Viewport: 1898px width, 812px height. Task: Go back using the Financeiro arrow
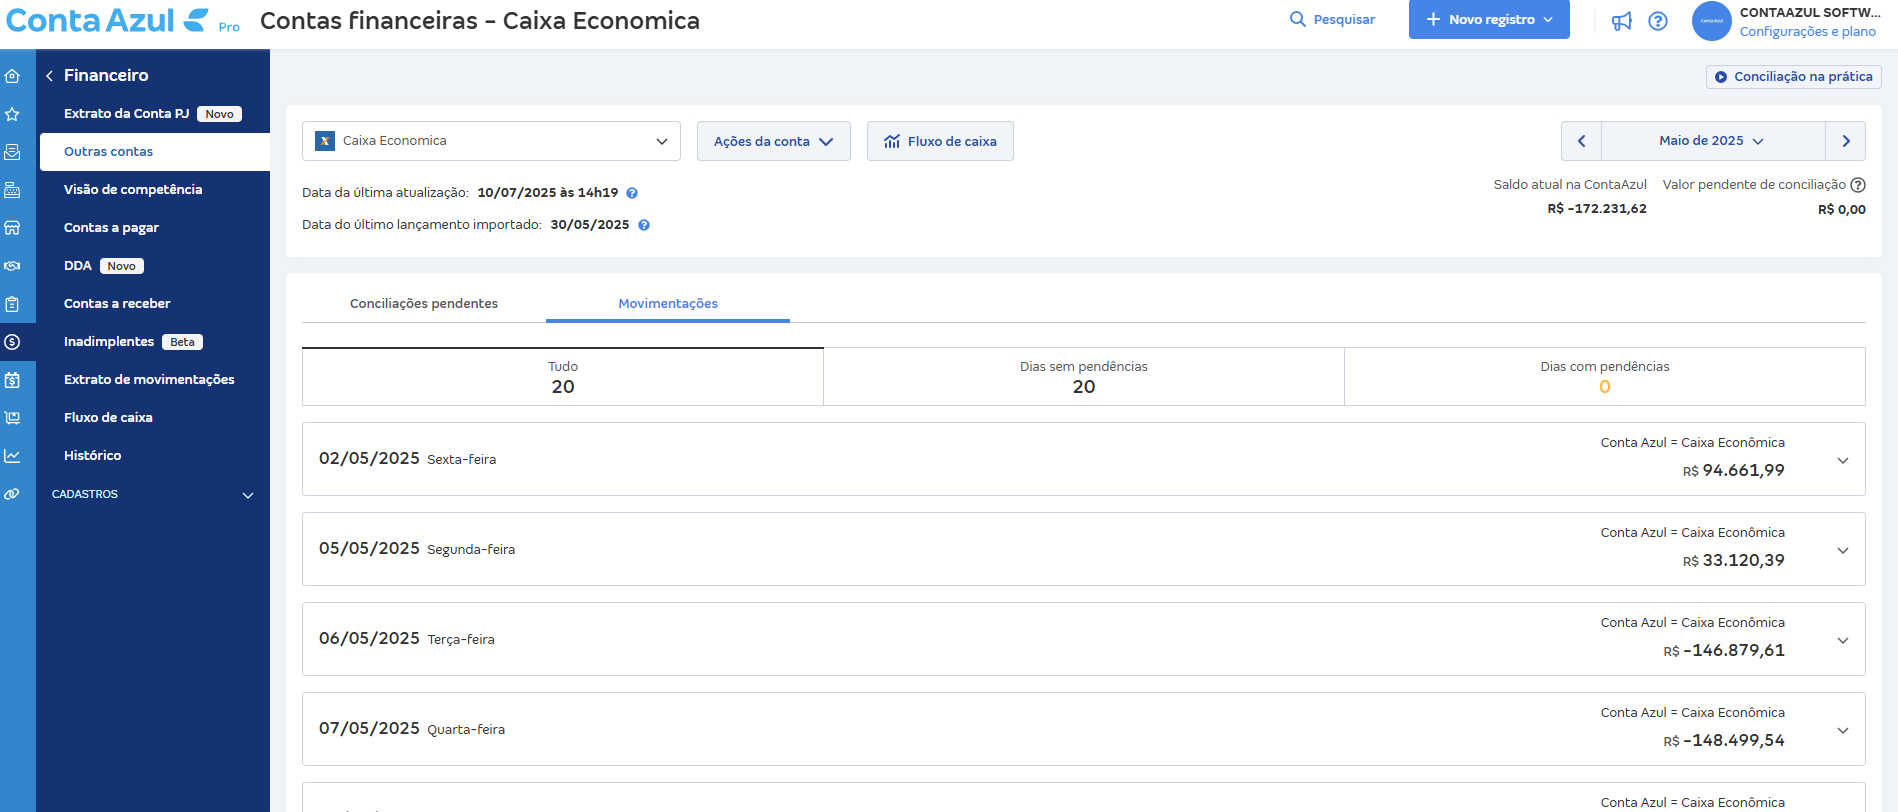click(49, 76)
